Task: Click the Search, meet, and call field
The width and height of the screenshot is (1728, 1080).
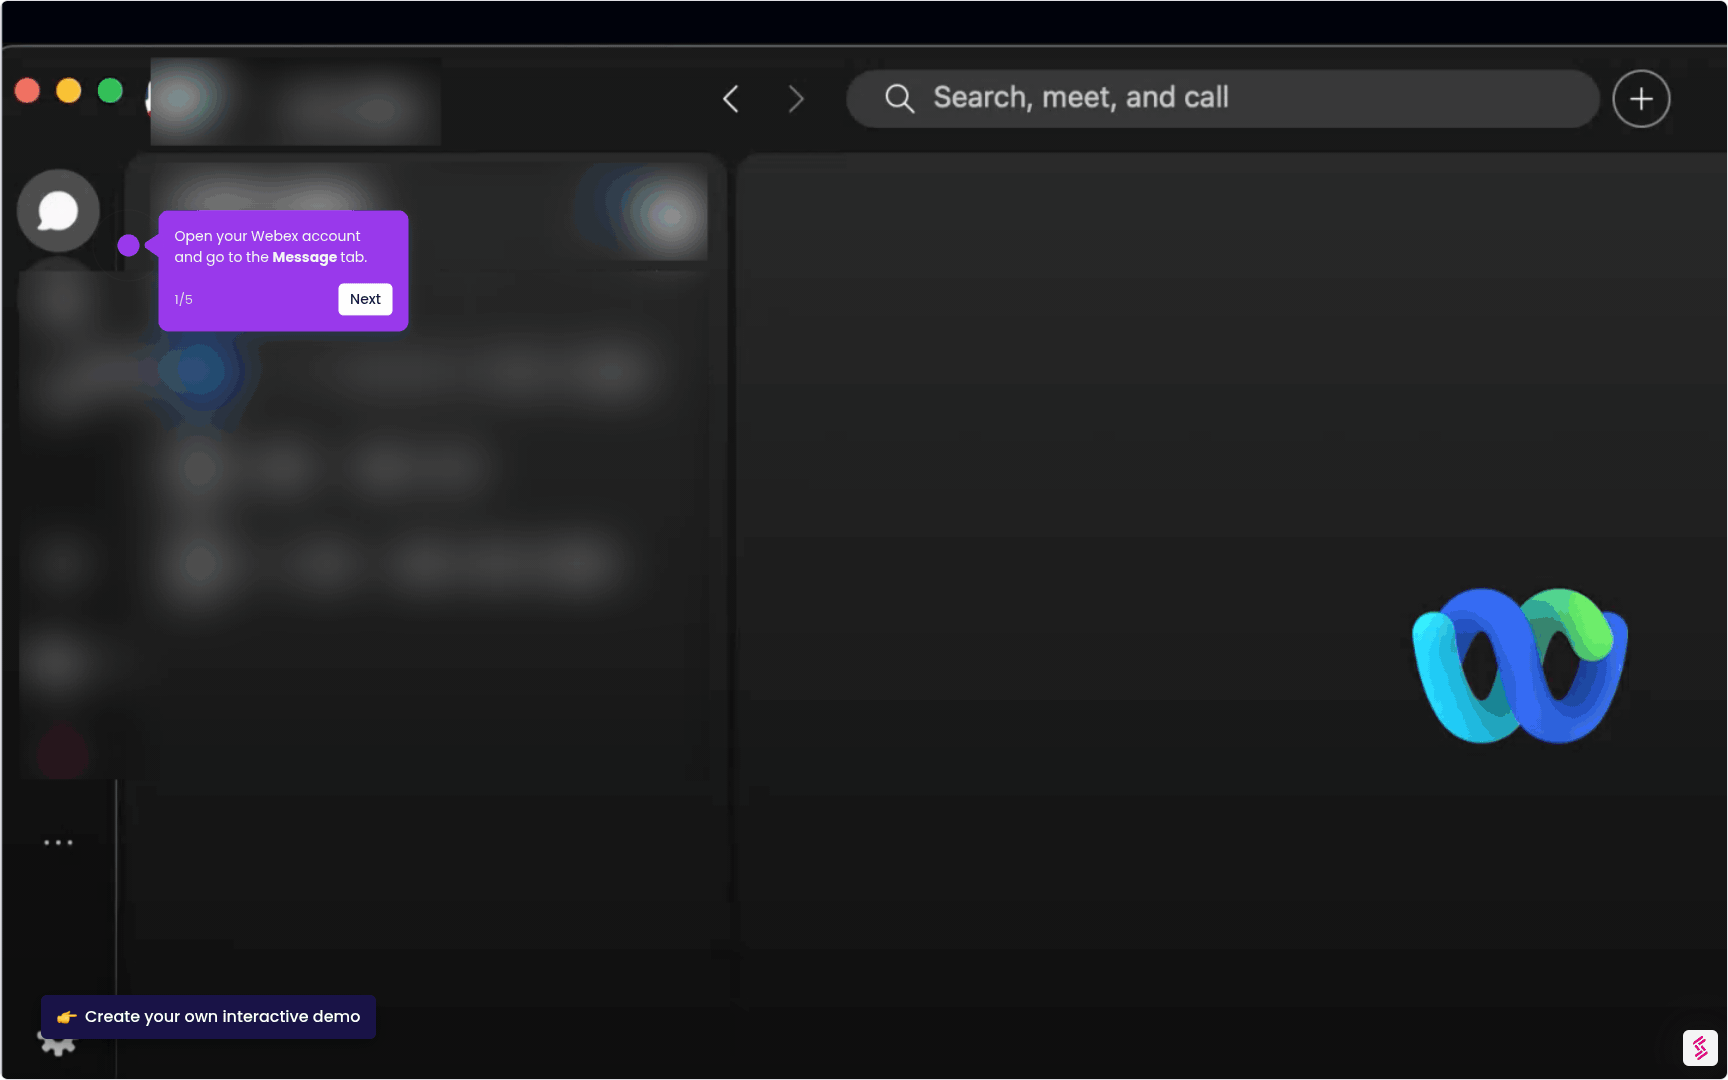Action: (1222, 98)
